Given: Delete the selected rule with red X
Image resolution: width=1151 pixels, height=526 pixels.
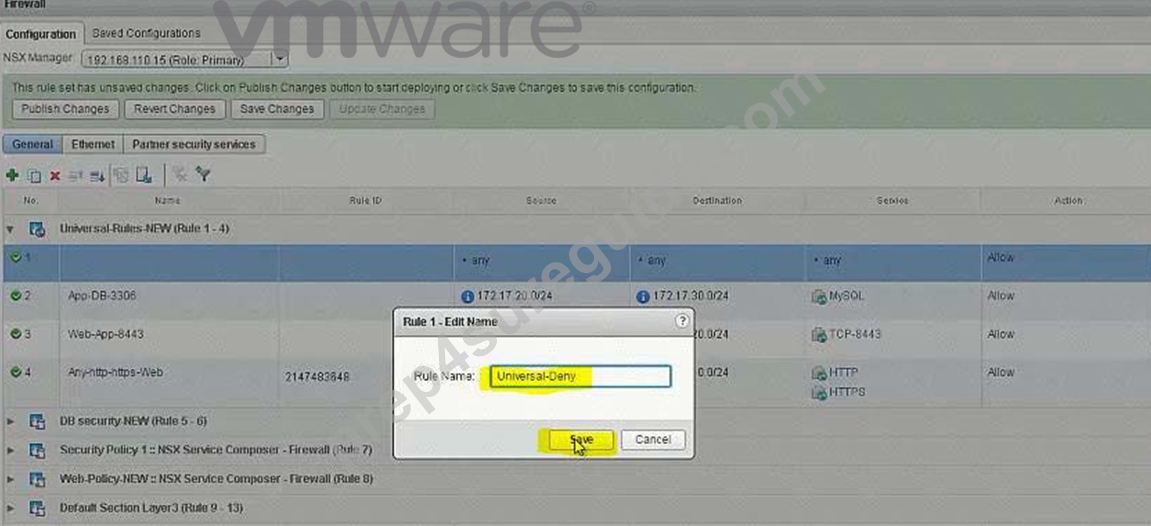Looking at the screenshot, I should (x=55, y=175).
